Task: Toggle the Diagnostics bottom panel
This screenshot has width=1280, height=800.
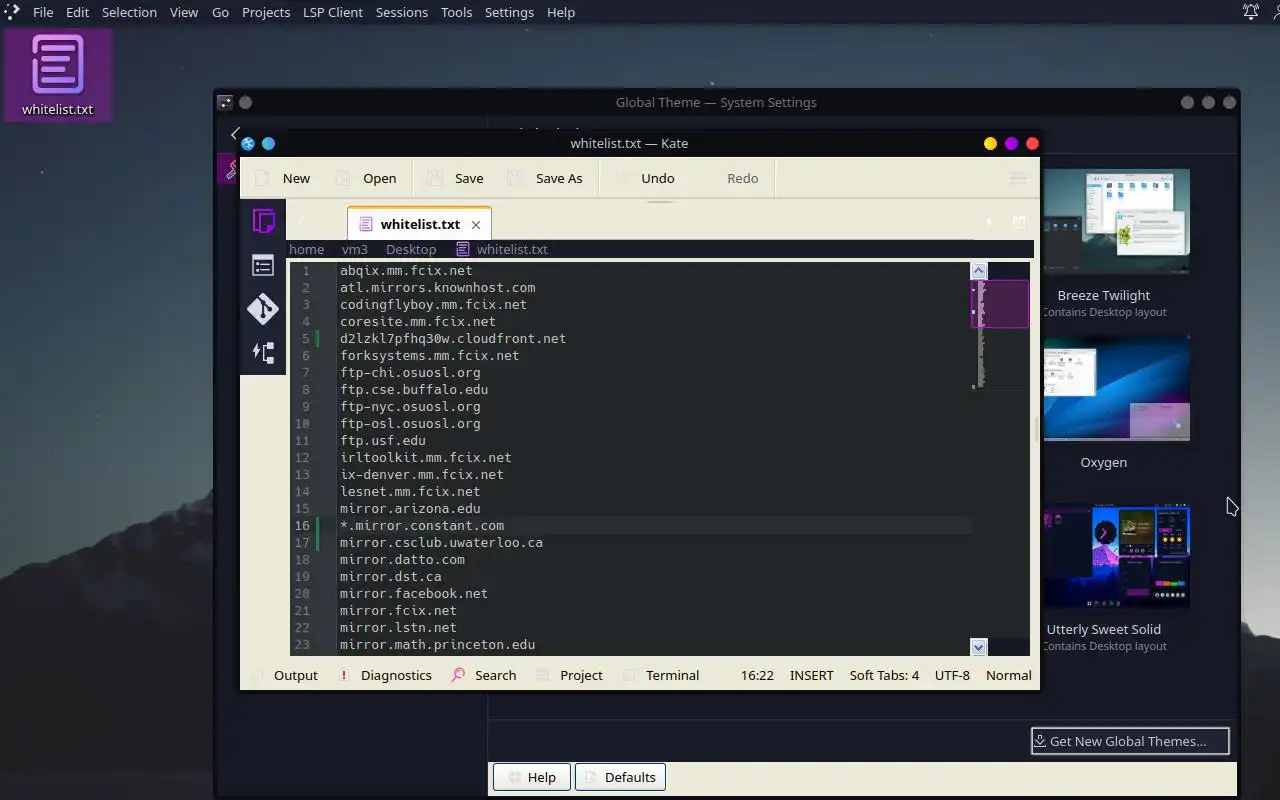Action: pyautogui.click(x=385, y=675)
